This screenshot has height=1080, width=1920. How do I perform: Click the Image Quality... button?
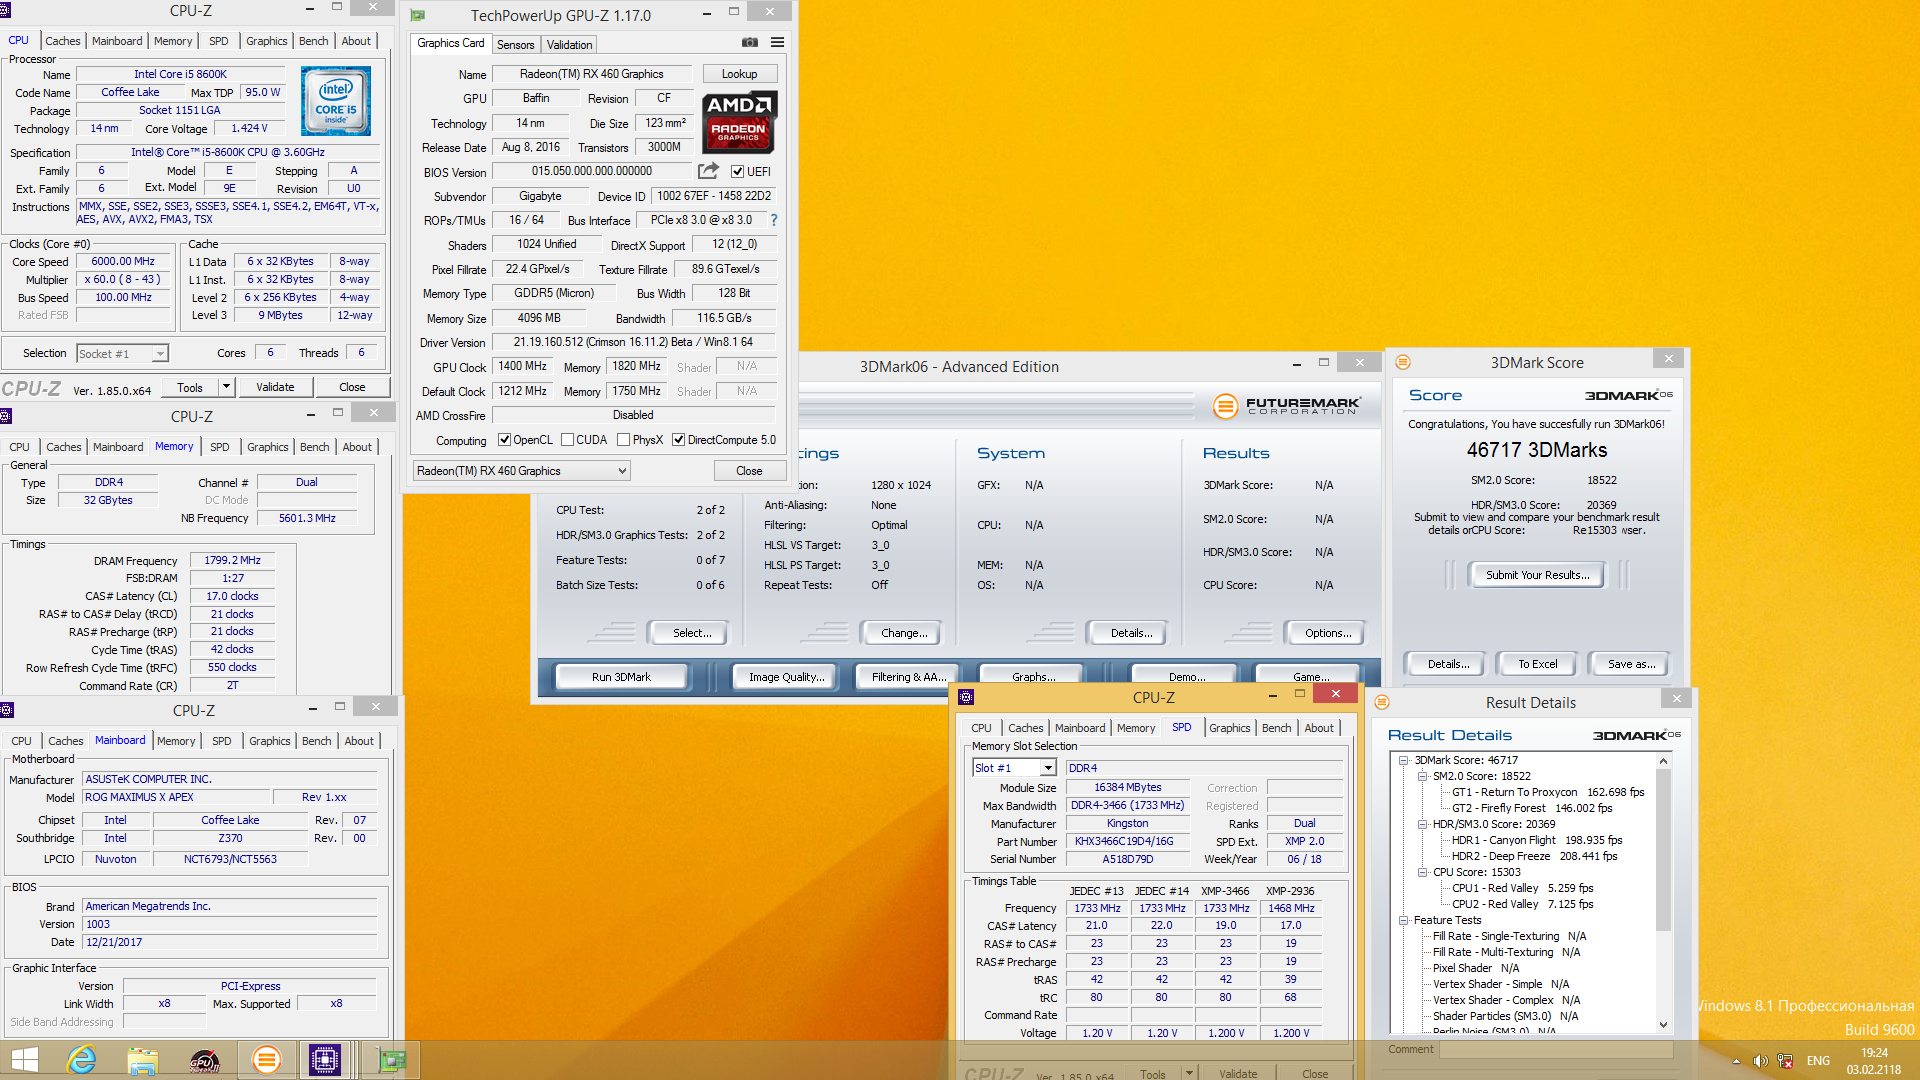(786, 677)
